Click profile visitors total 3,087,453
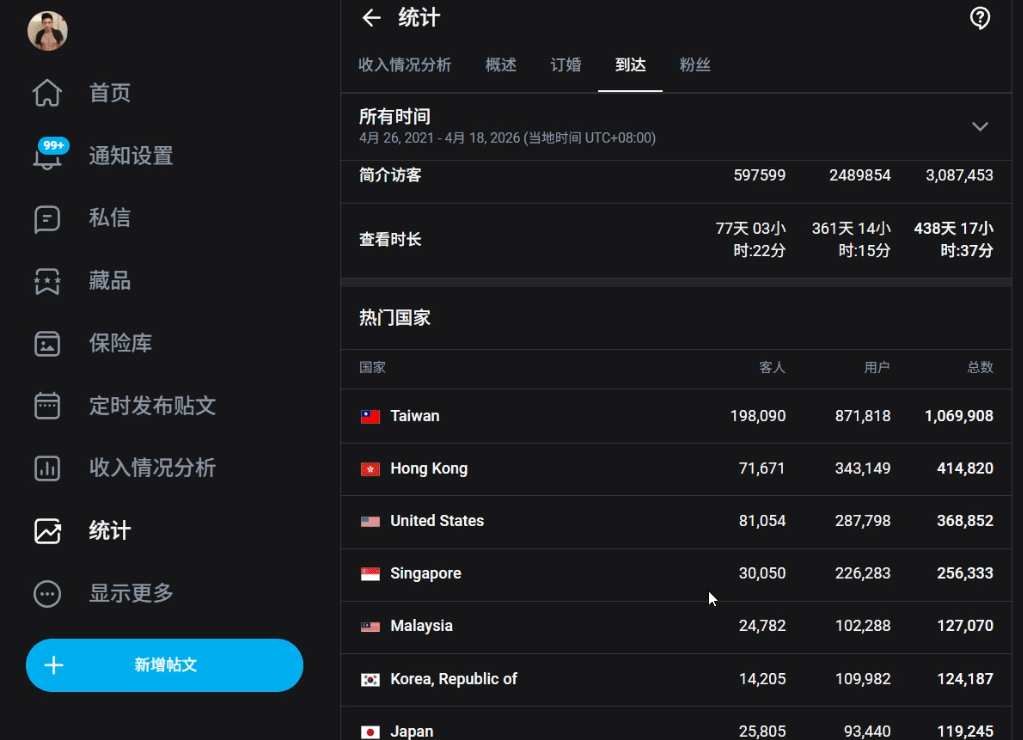The height and width of the screenshot is (740, 1023). click(x=959, y=175)
